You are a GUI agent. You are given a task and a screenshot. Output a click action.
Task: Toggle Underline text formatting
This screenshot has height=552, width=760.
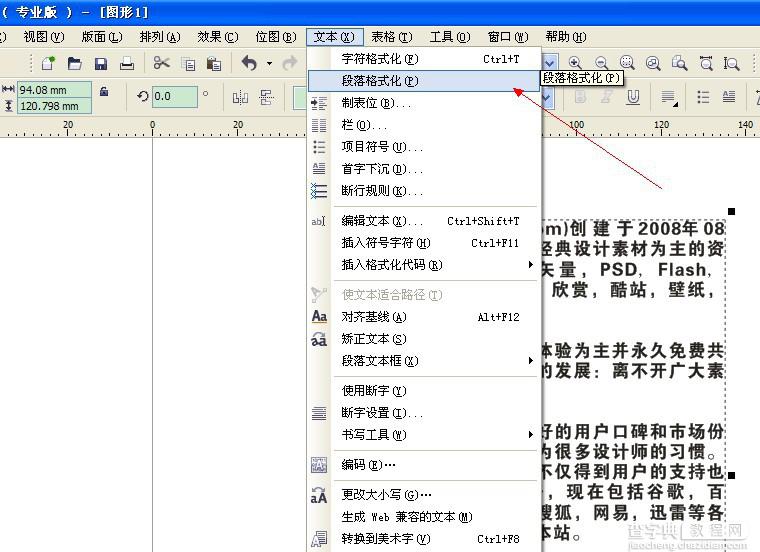coord(633,97)
